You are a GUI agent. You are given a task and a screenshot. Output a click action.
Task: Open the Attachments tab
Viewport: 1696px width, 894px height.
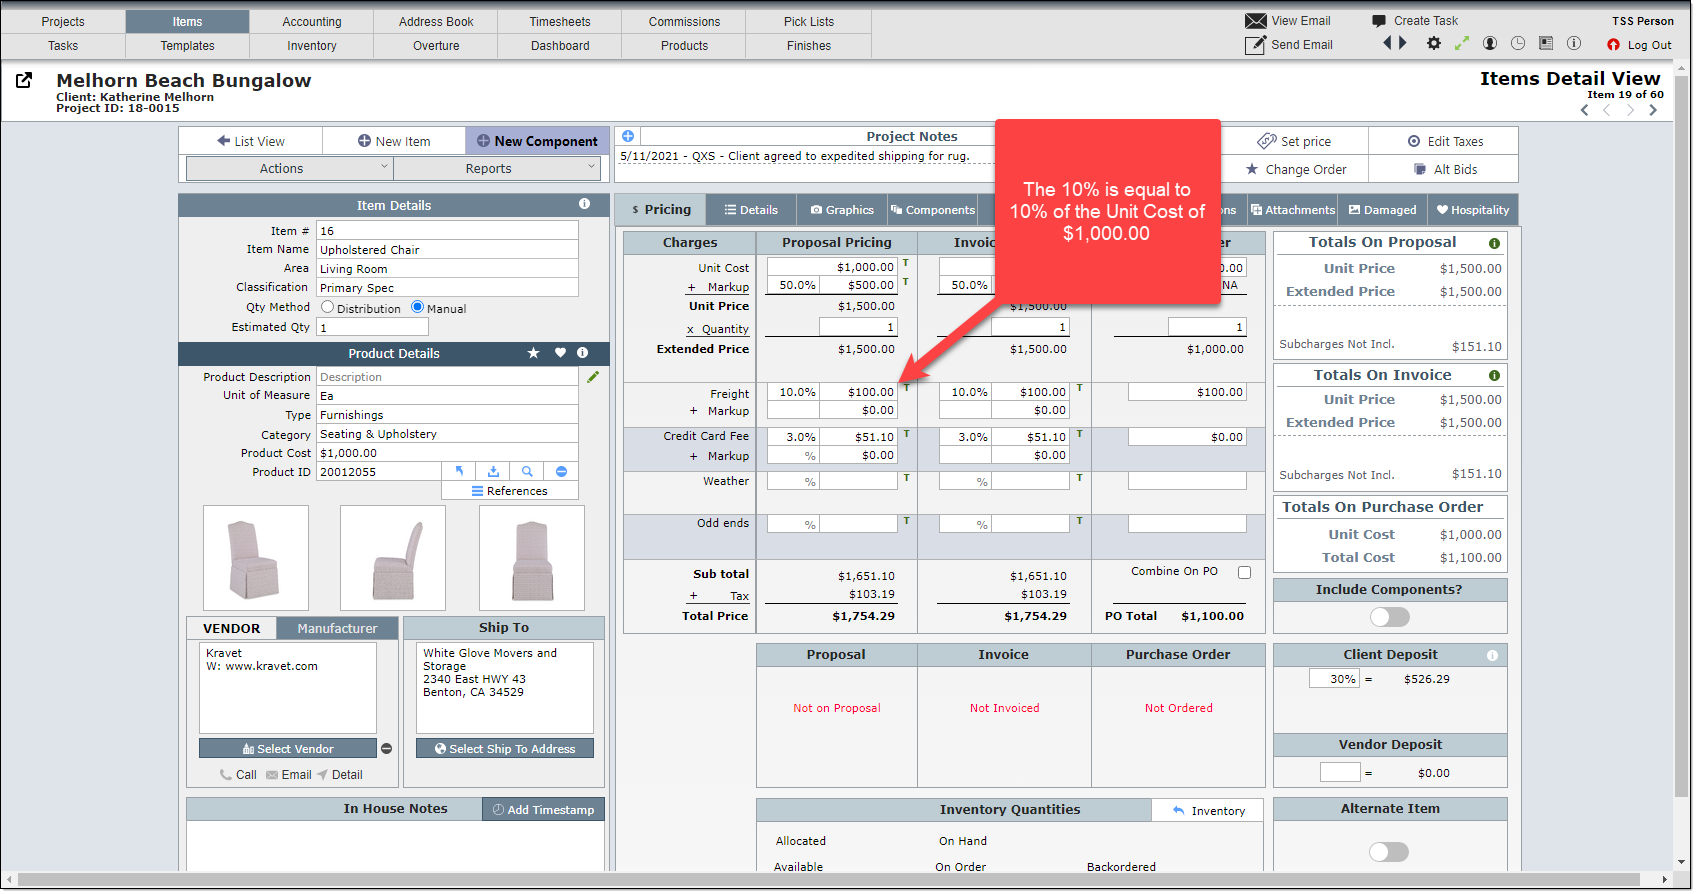click(1293, 210)
